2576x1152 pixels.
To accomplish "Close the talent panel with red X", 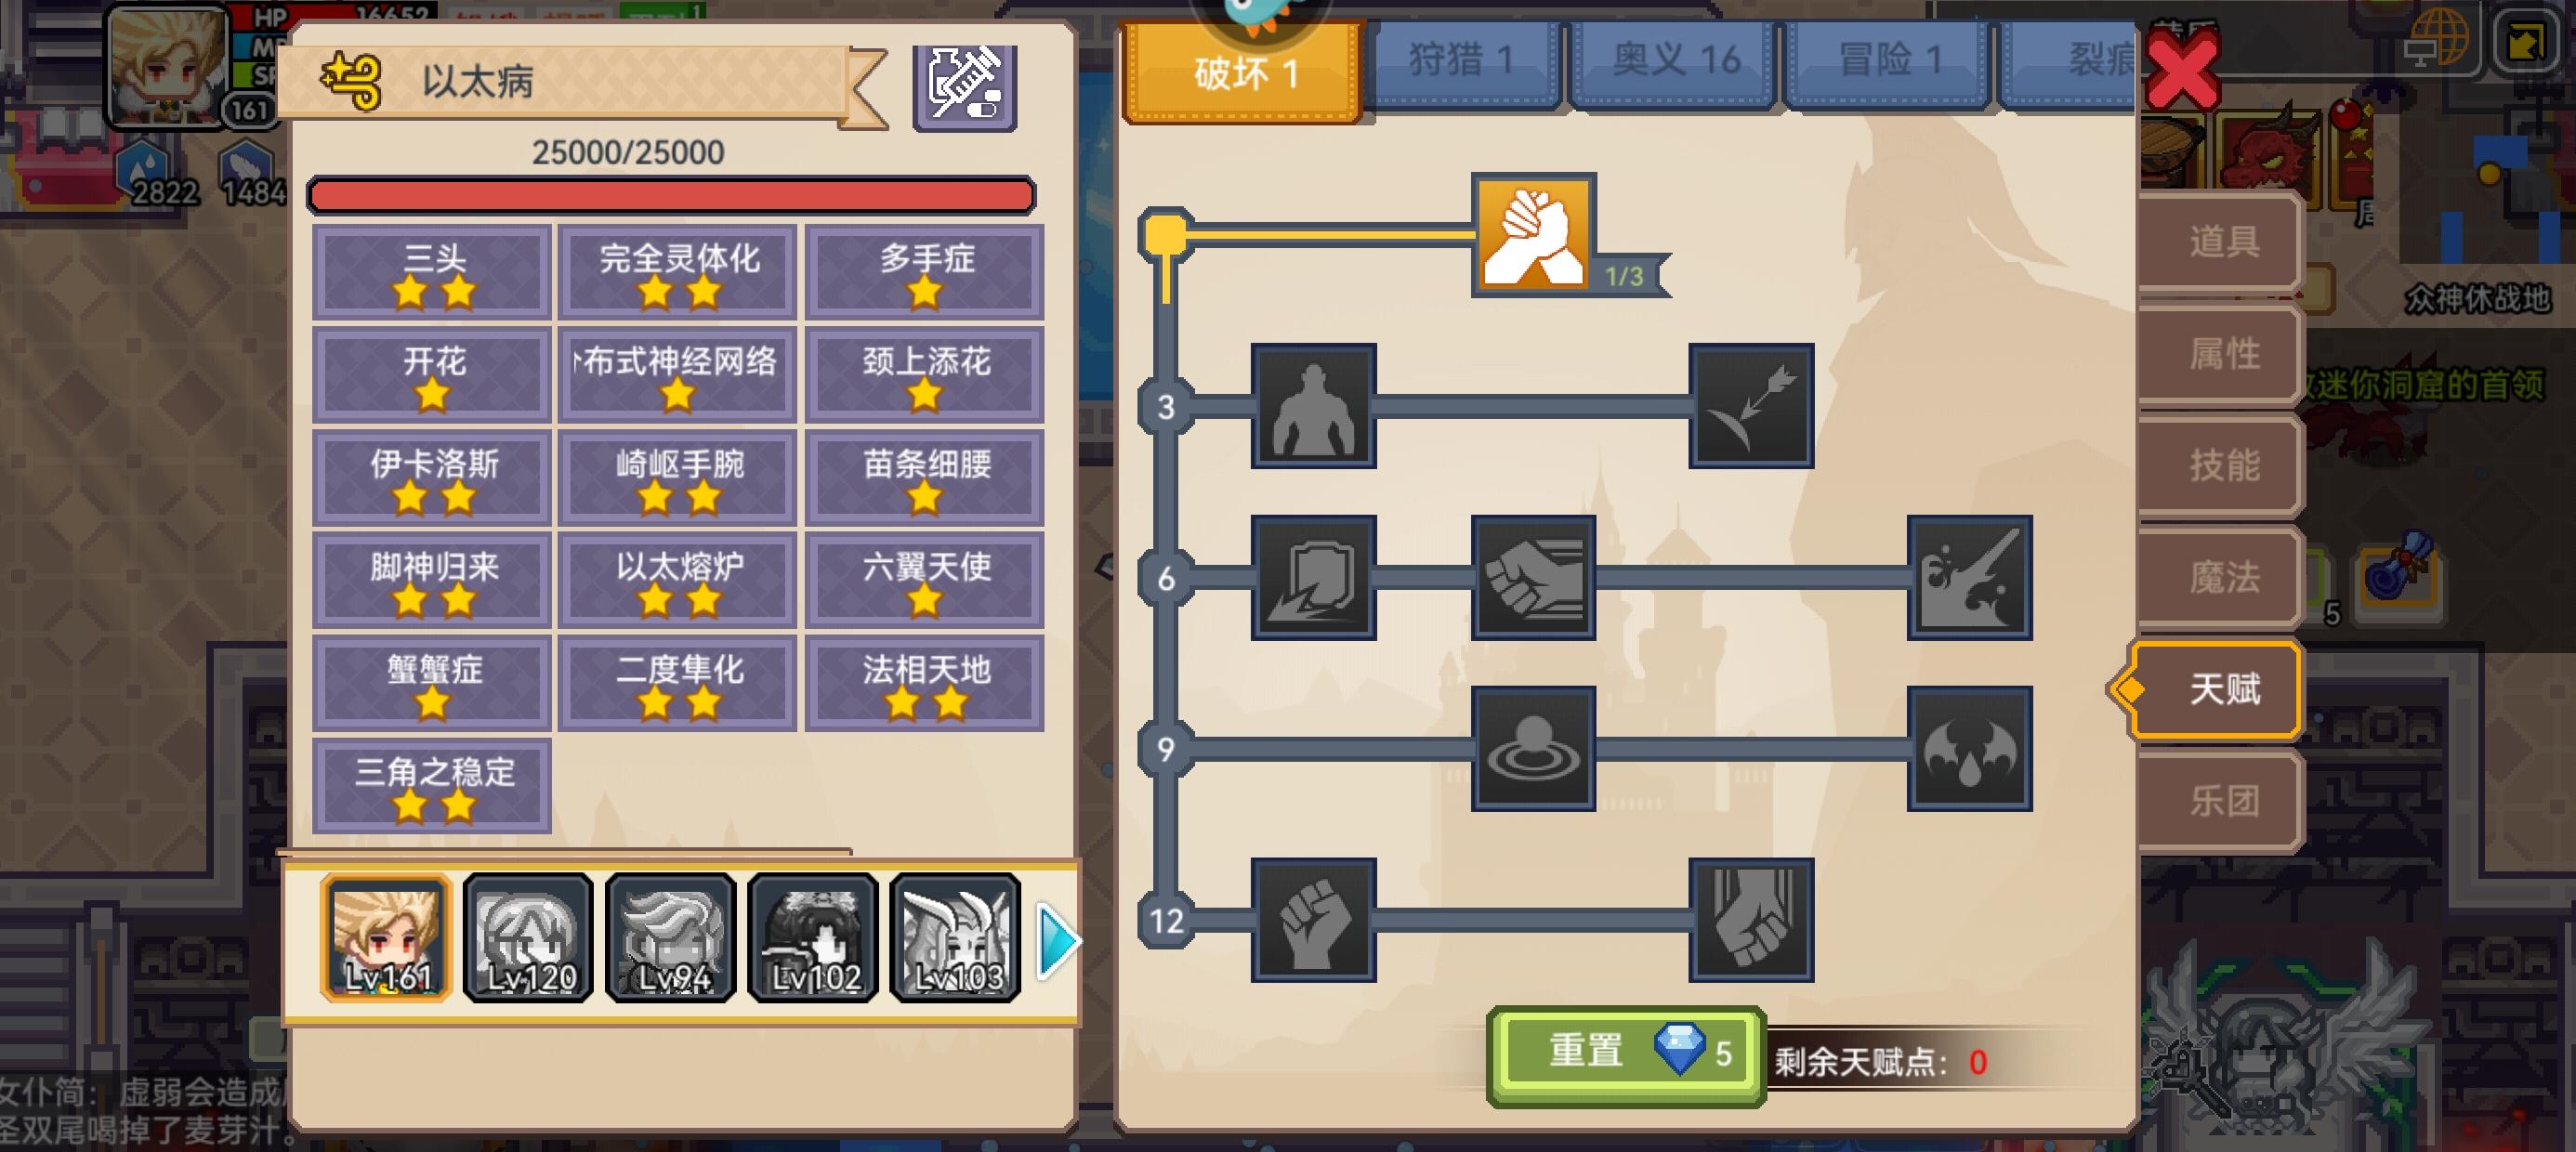I will pyautogui.click(x=2182, y=70).
